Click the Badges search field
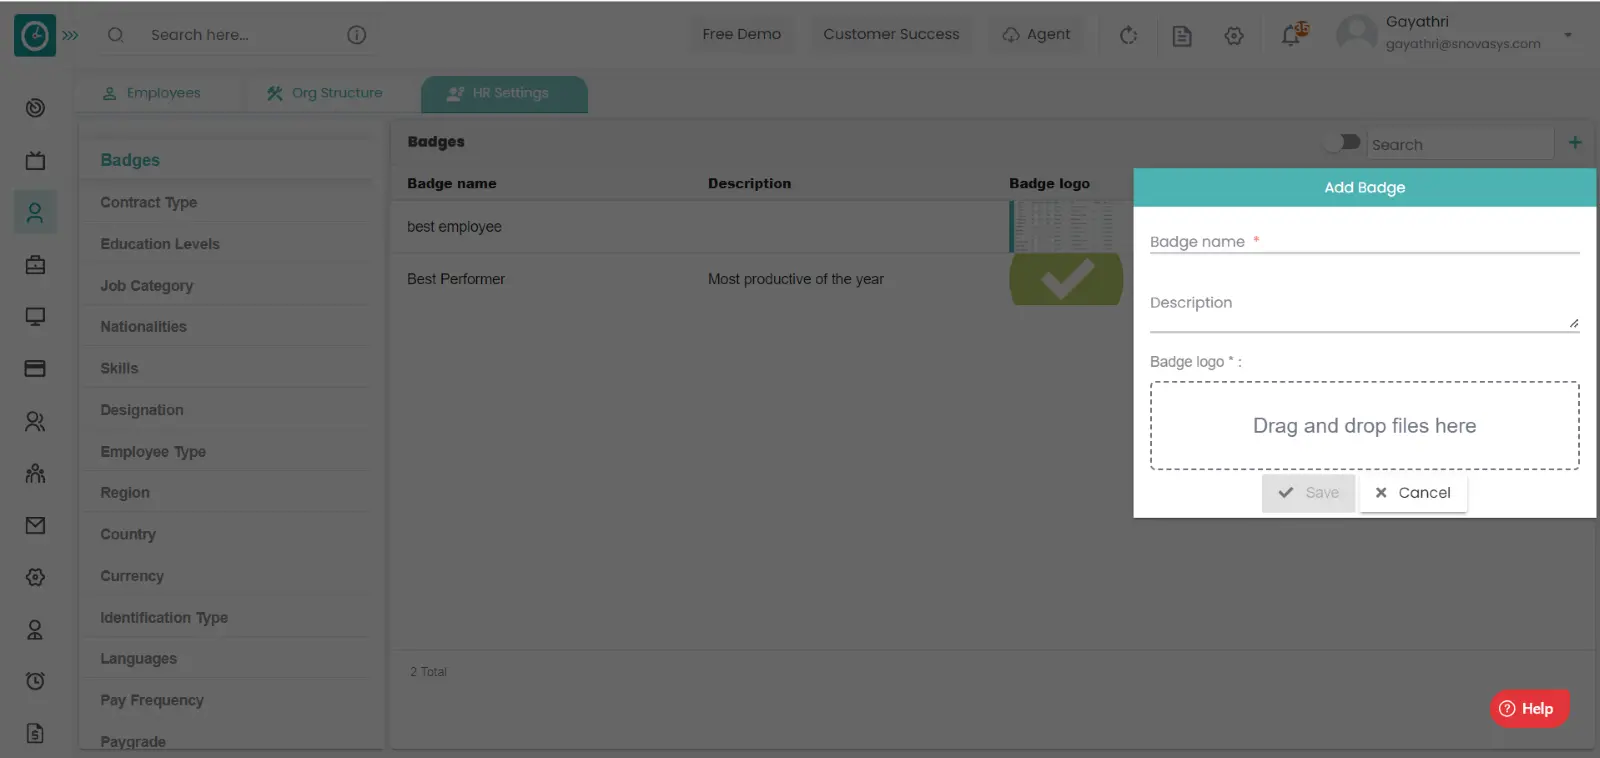 coord(1460,144)
